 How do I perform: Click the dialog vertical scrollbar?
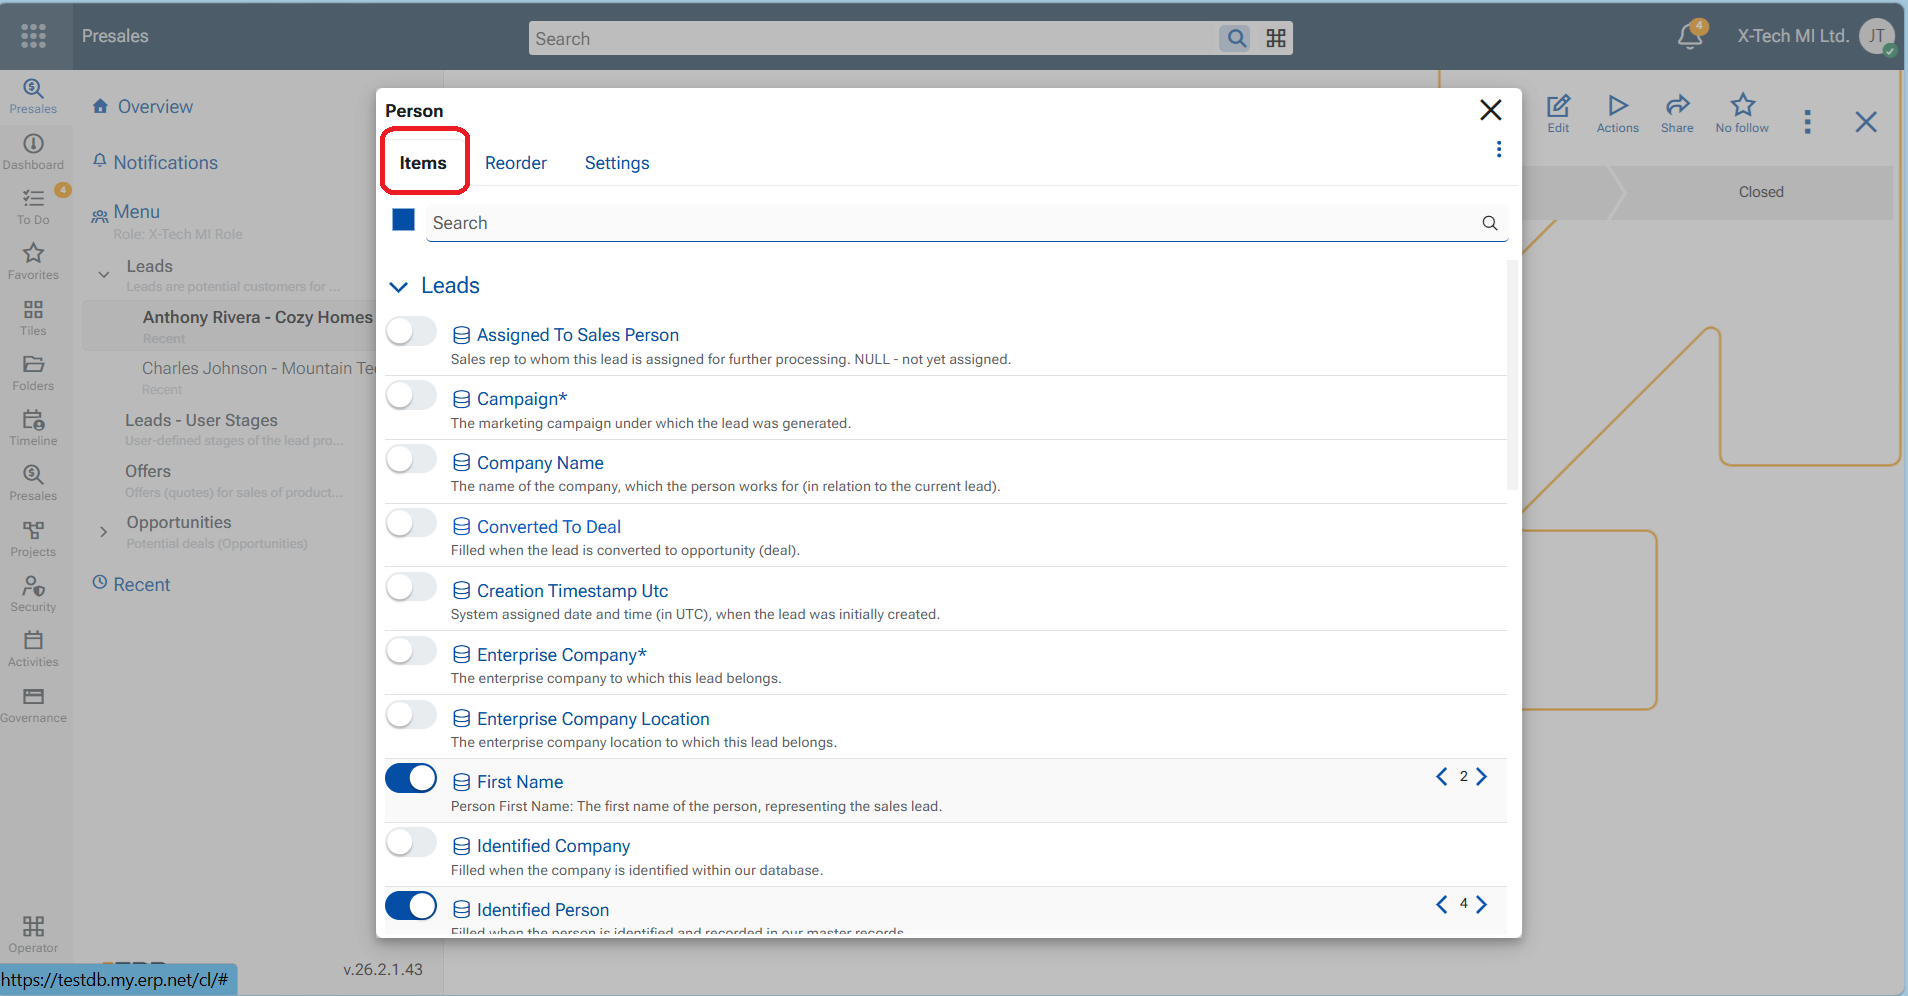(1512, 375)
